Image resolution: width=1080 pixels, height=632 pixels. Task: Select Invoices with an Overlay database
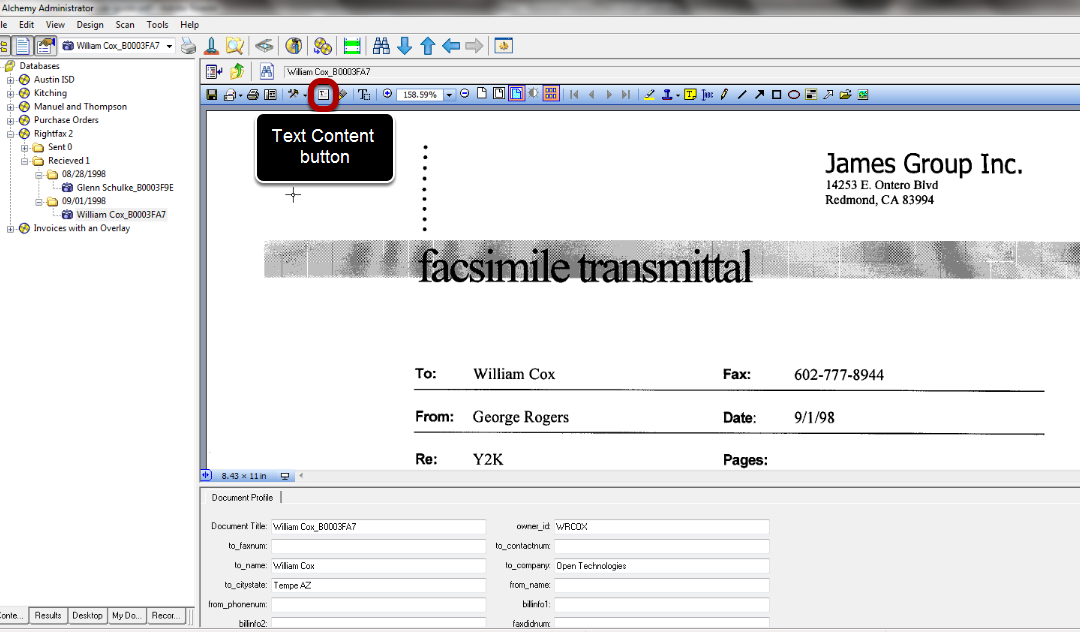tap(81, 228)
